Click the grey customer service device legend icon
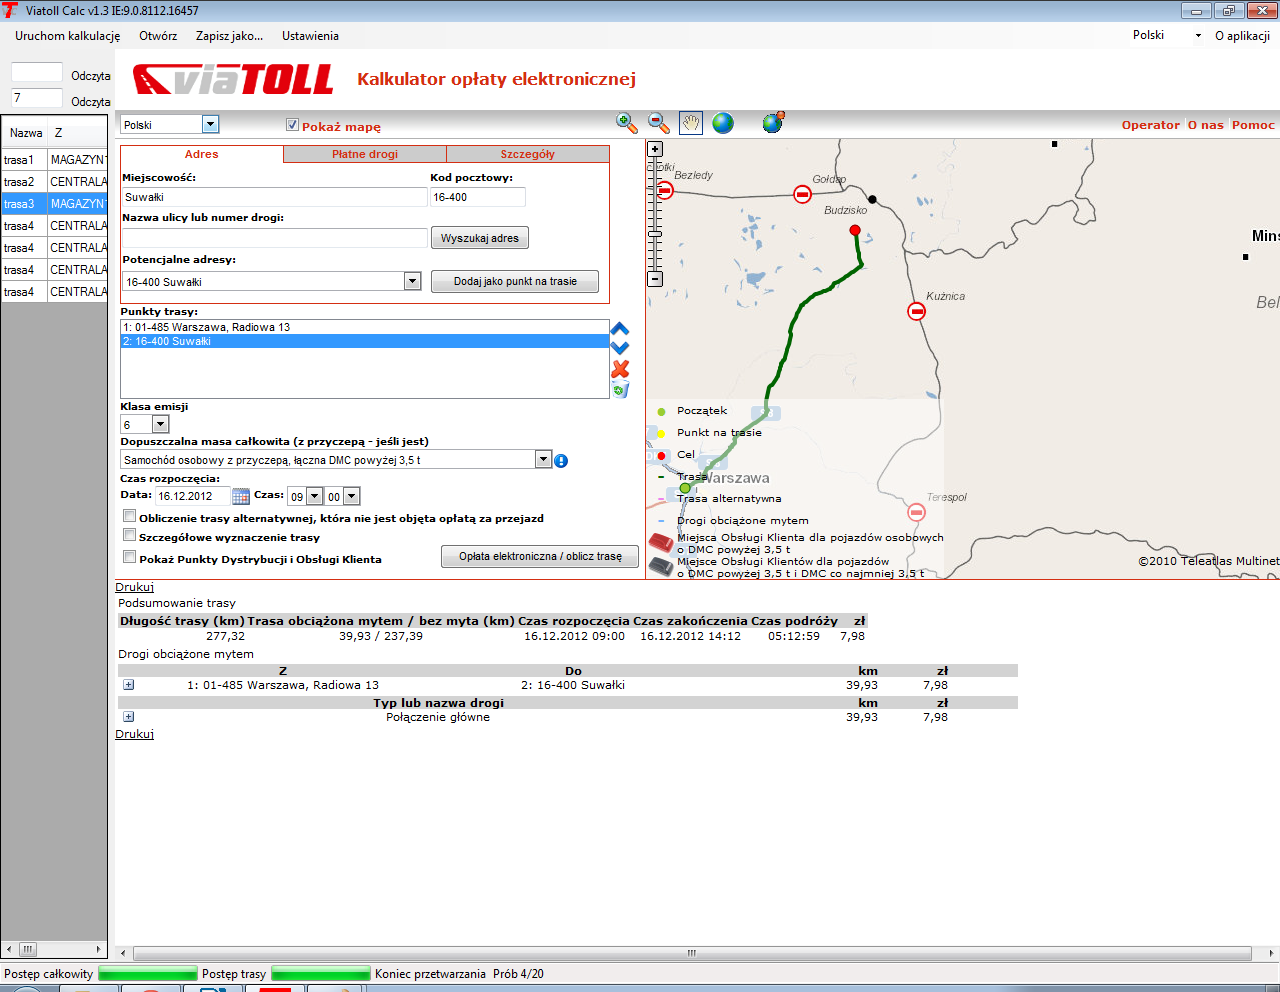1280x992 pixels. [x=661, y=567]
